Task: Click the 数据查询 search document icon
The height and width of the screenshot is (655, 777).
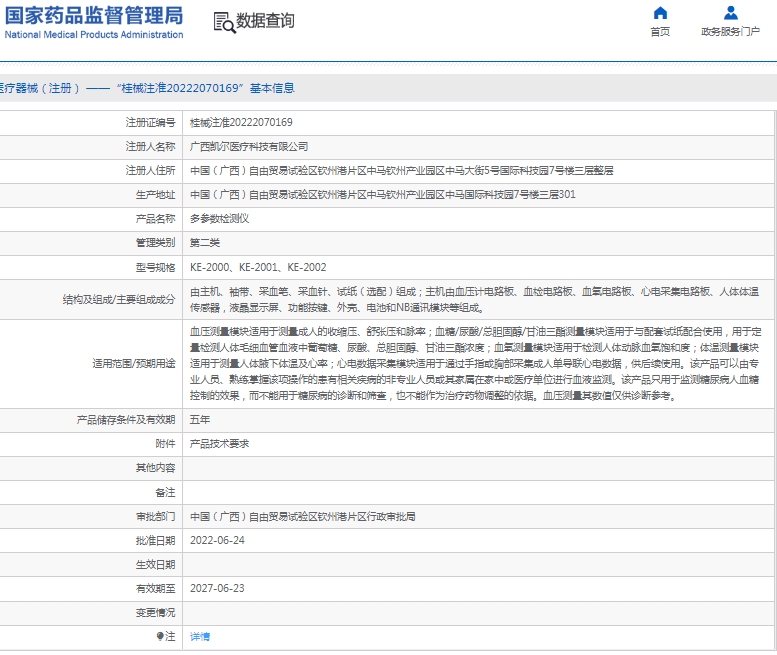Action: point(224,23)
